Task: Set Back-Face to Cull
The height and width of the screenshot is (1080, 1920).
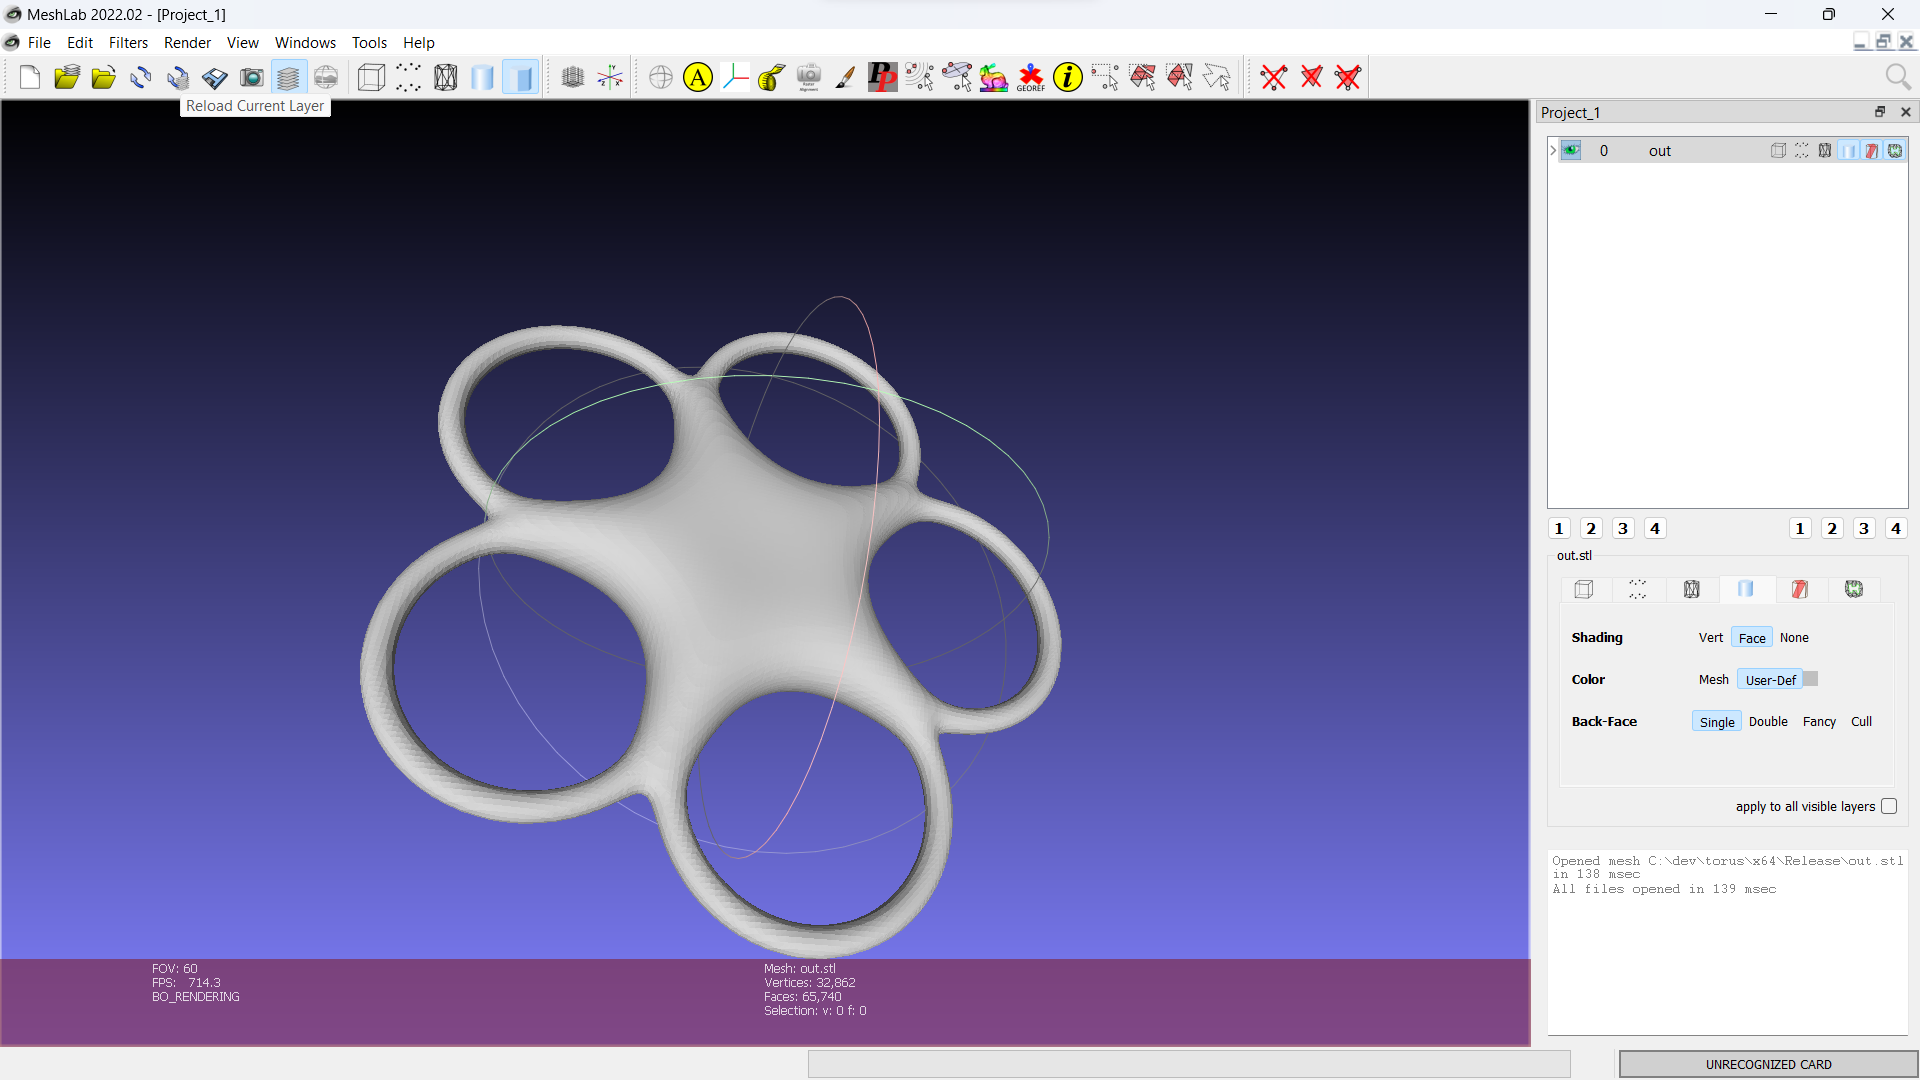Action: tap(1861, 722)
